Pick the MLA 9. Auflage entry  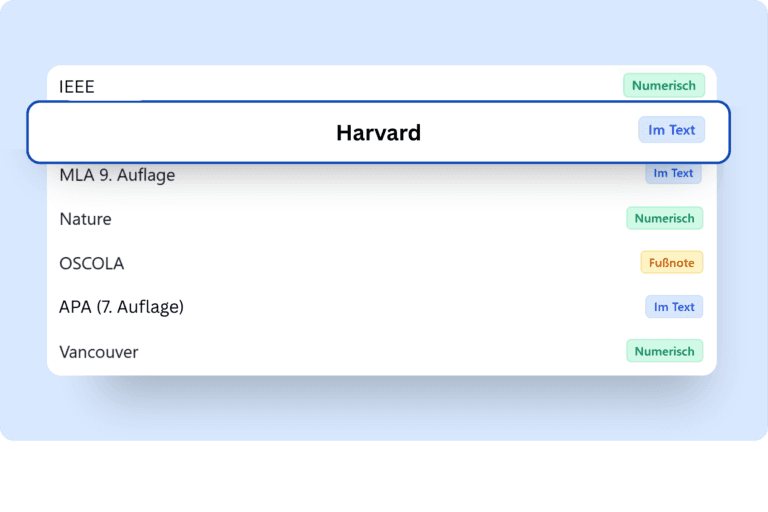[x=117, y=175]
